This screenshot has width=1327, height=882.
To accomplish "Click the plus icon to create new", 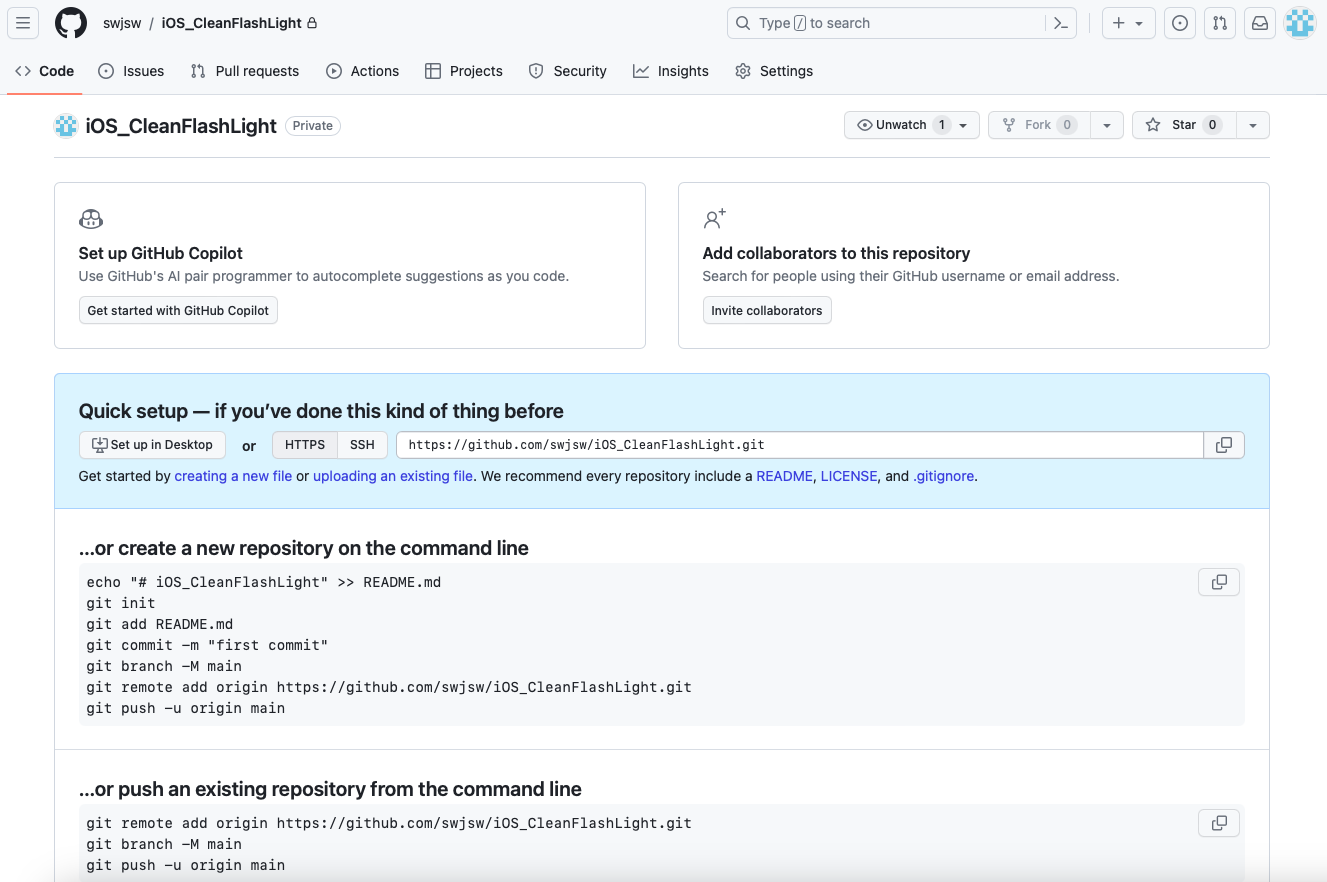I will (x=1119, y=23).
